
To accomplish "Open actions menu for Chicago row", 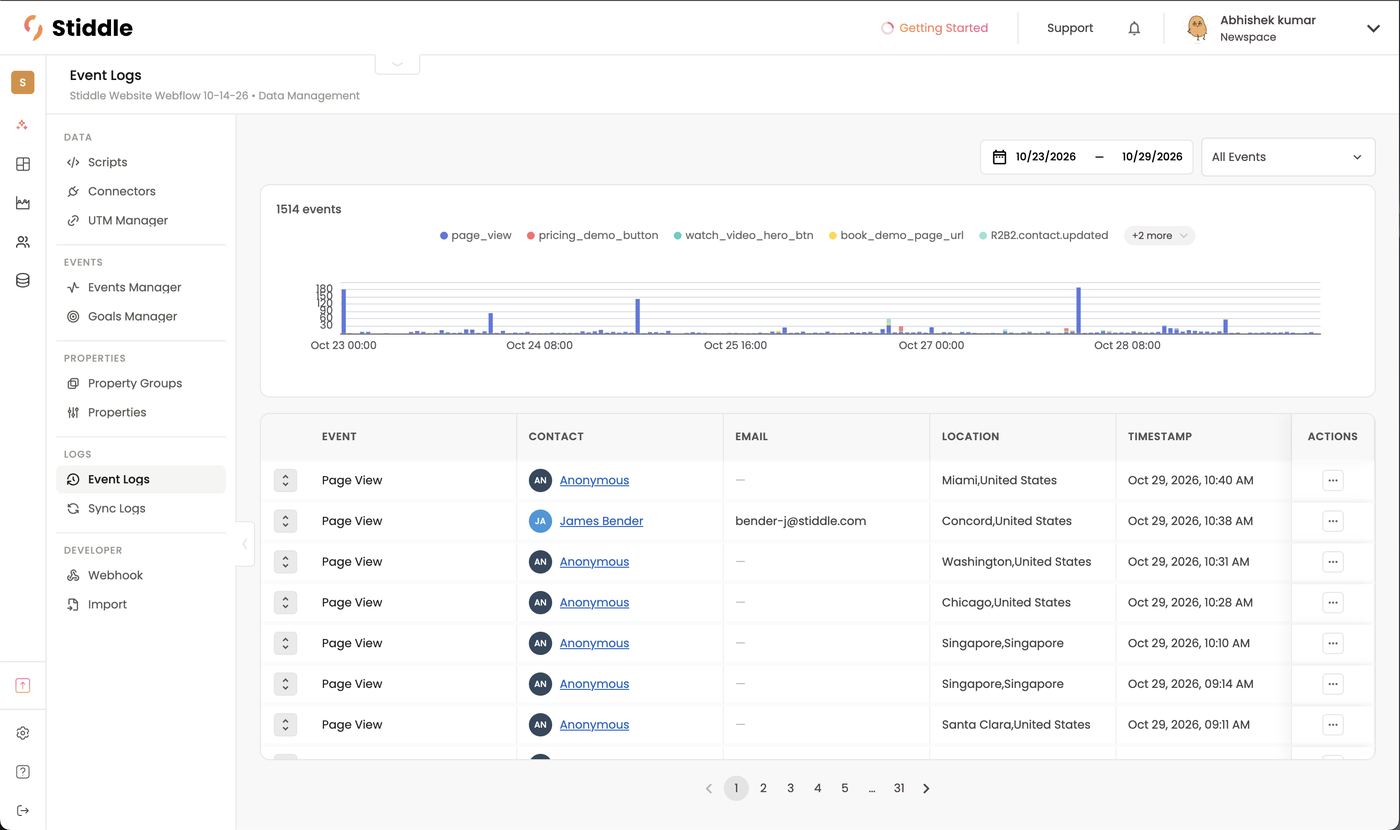I will (1332, 602).
